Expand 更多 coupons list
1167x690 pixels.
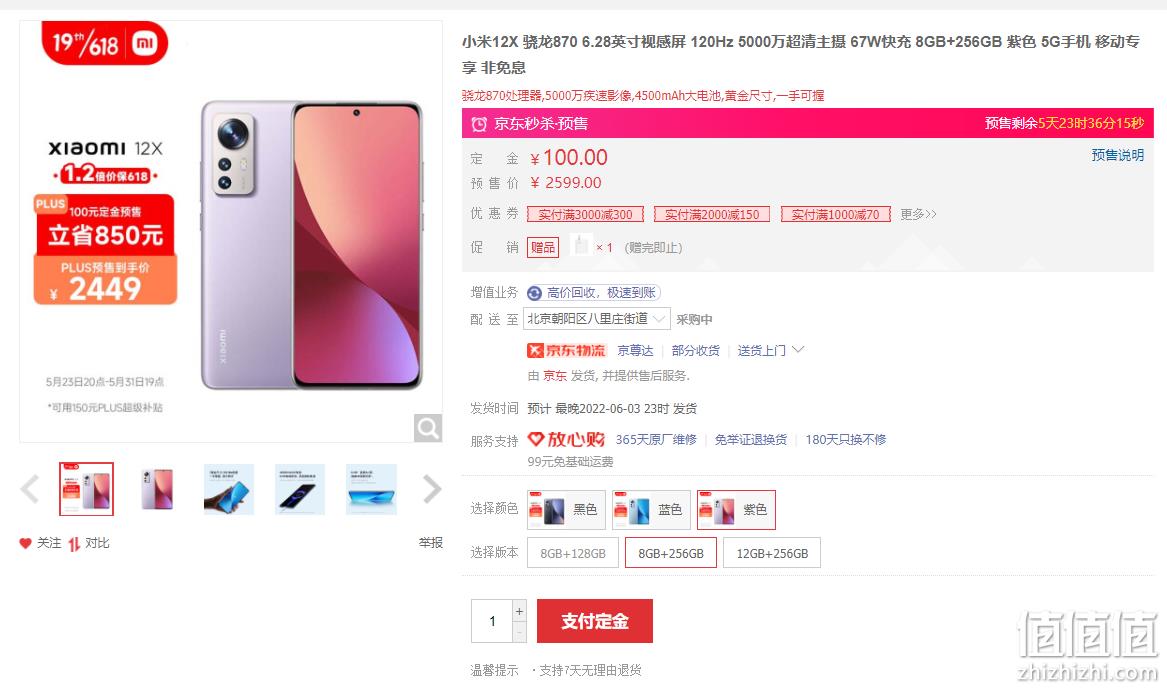click(x=918, y=214)
